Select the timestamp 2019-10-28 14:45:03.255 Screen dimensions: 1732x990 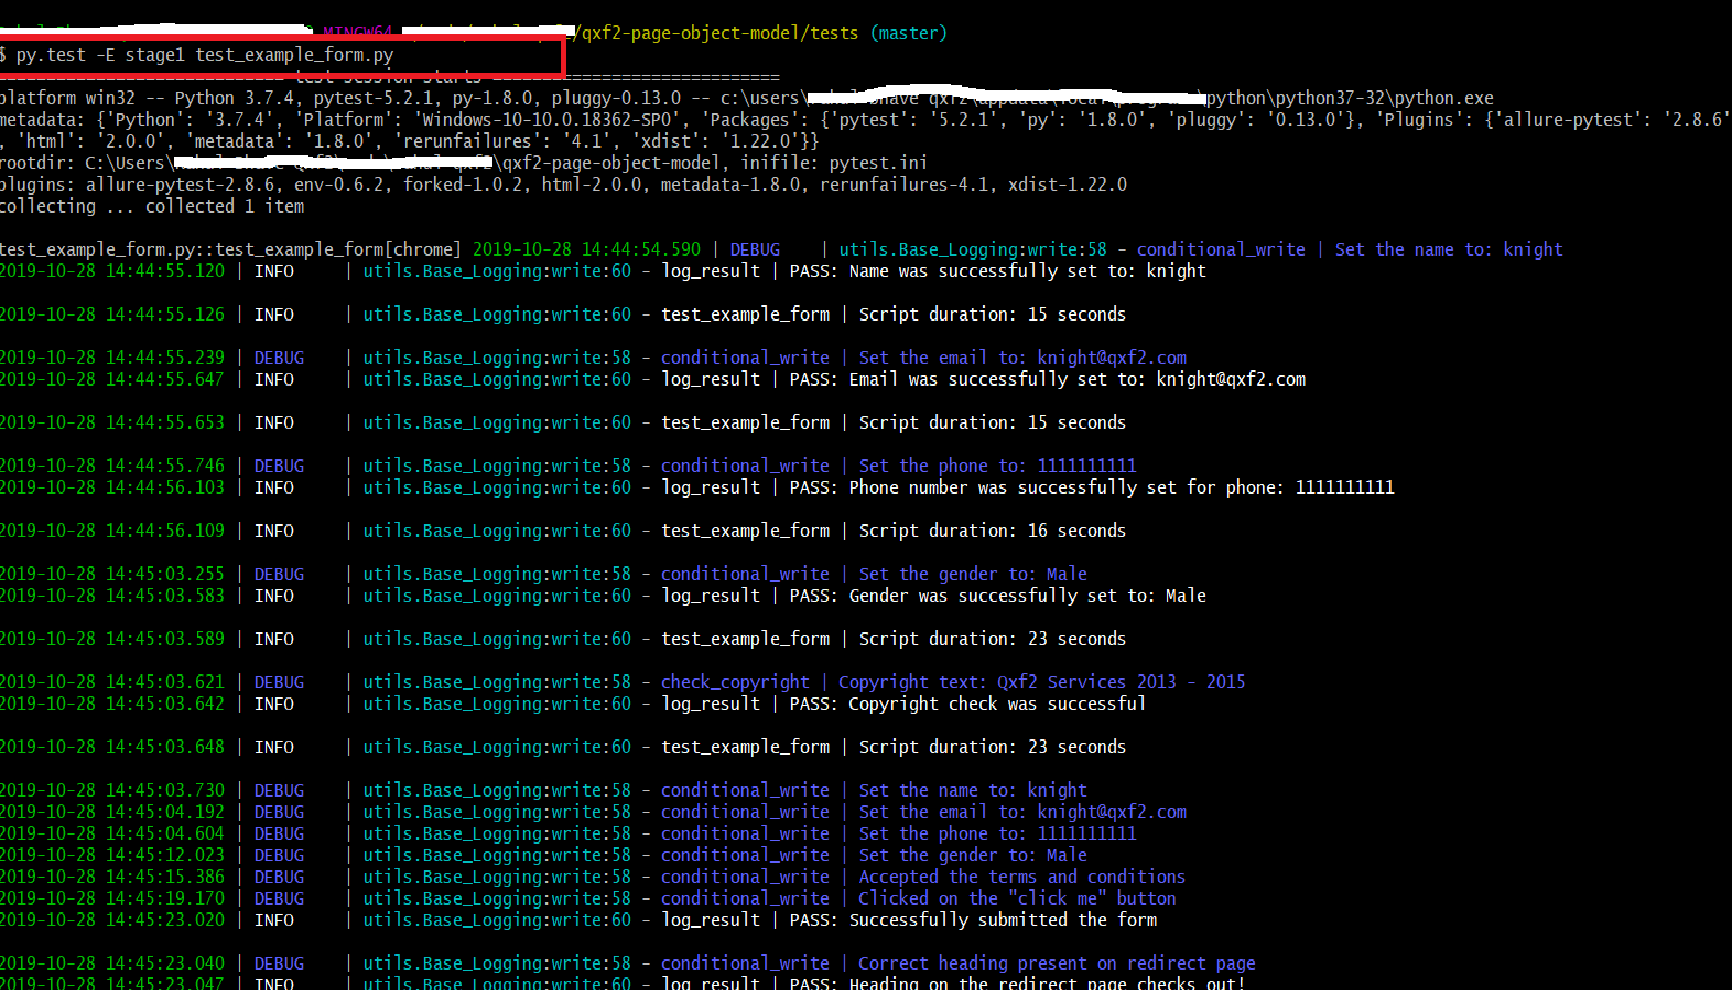113,573
